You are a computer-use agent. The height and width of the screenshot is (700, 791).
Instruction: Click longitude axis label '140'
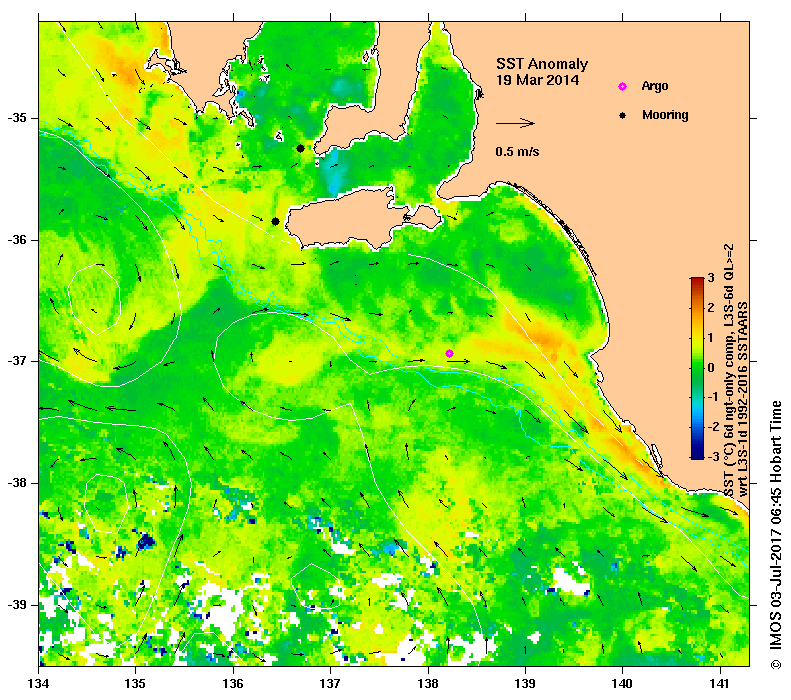[x=622, y=684]
